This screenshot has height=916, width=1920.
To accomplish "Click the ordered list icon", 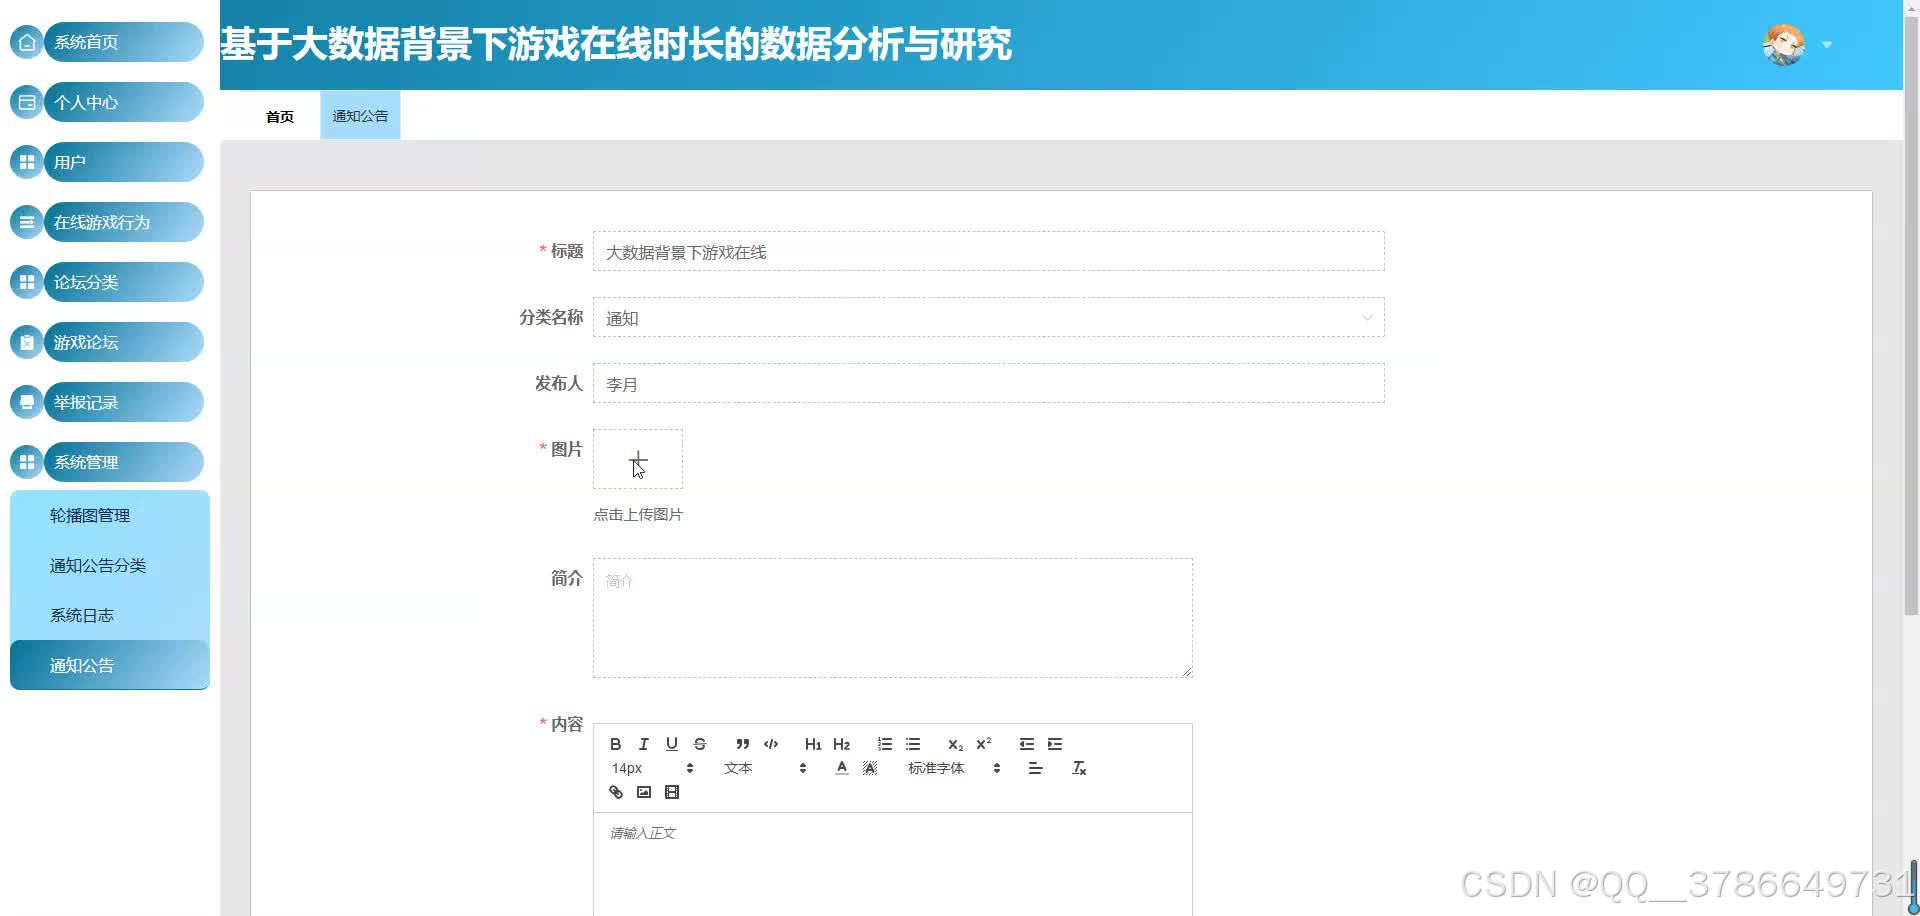I will click(884, 743).
